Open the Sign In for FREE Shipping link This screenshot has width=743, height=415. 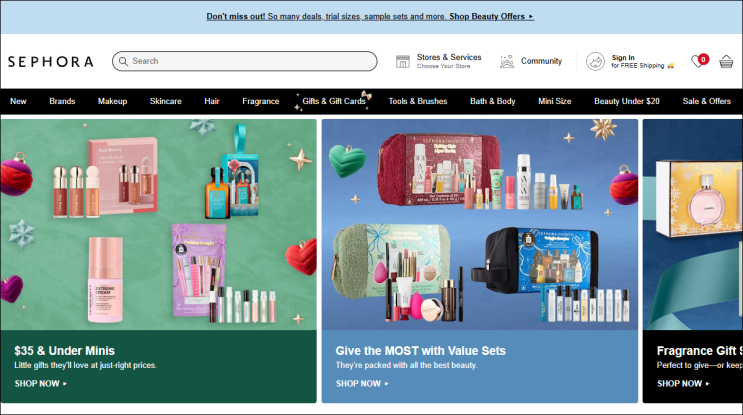point(630,62)
